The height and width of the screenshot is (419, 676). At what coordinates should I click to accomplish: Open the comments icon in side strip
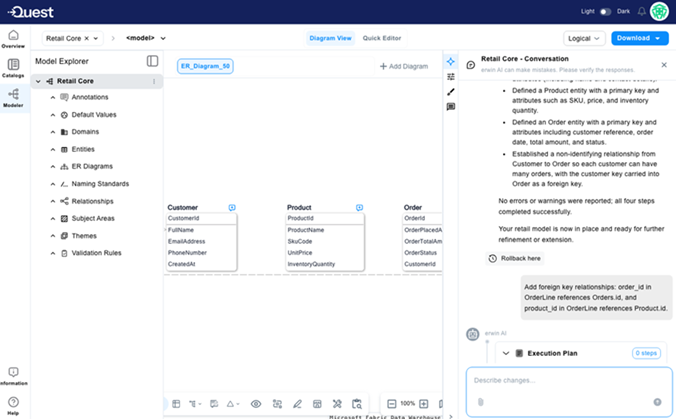point(451,106)
